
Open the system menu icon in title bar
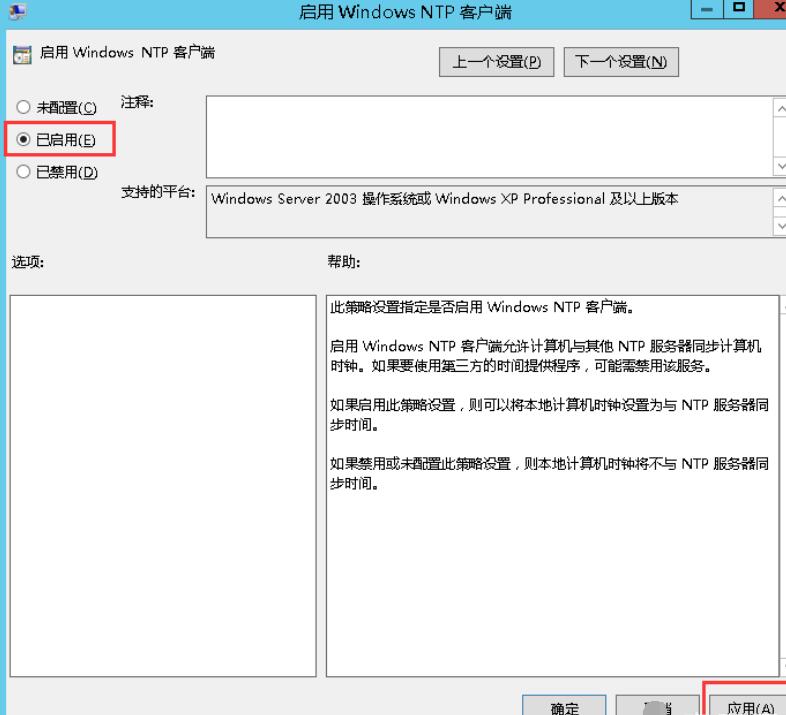coord(17,11)
